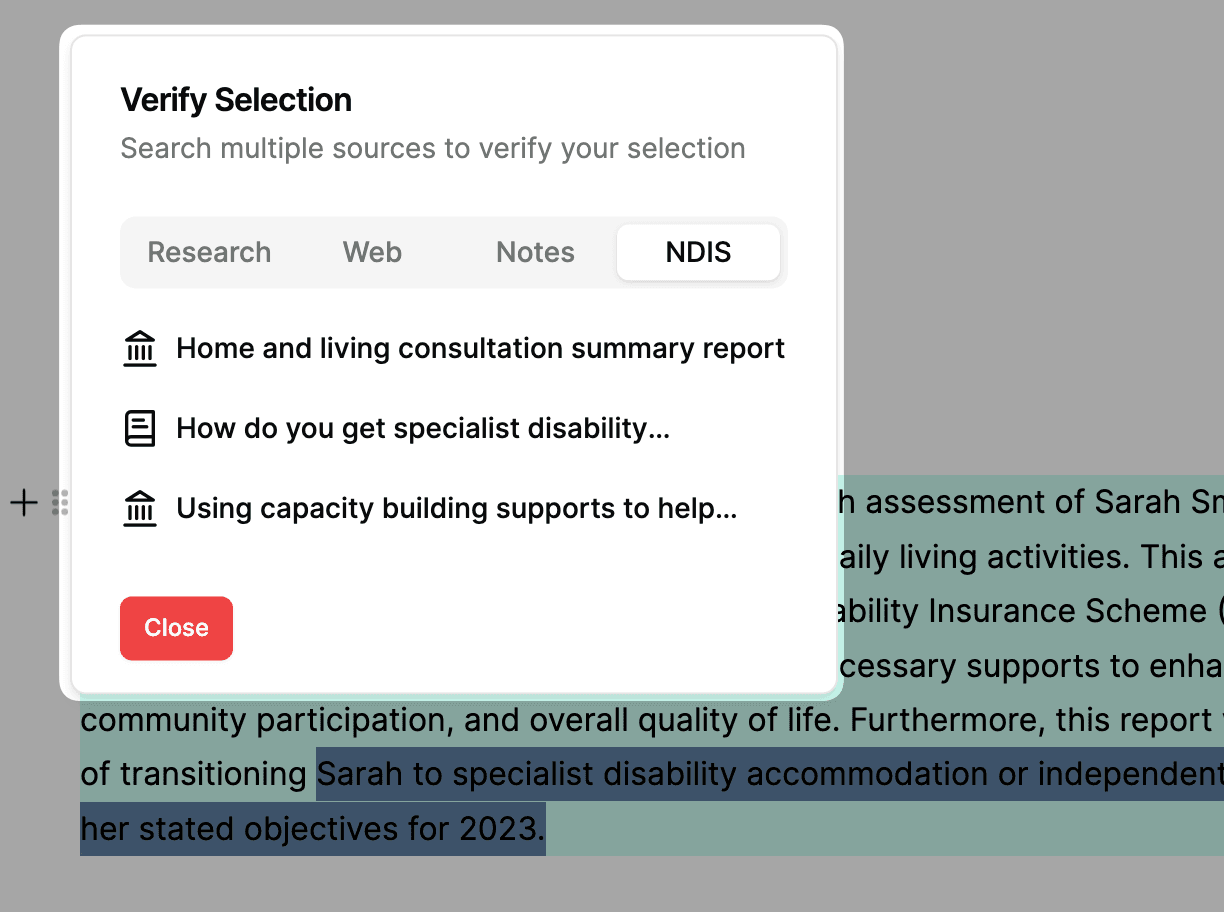The height and width of the screenshot is (912, 1224).
Task: Open the Notes tab
Action: tap(535, 252)
